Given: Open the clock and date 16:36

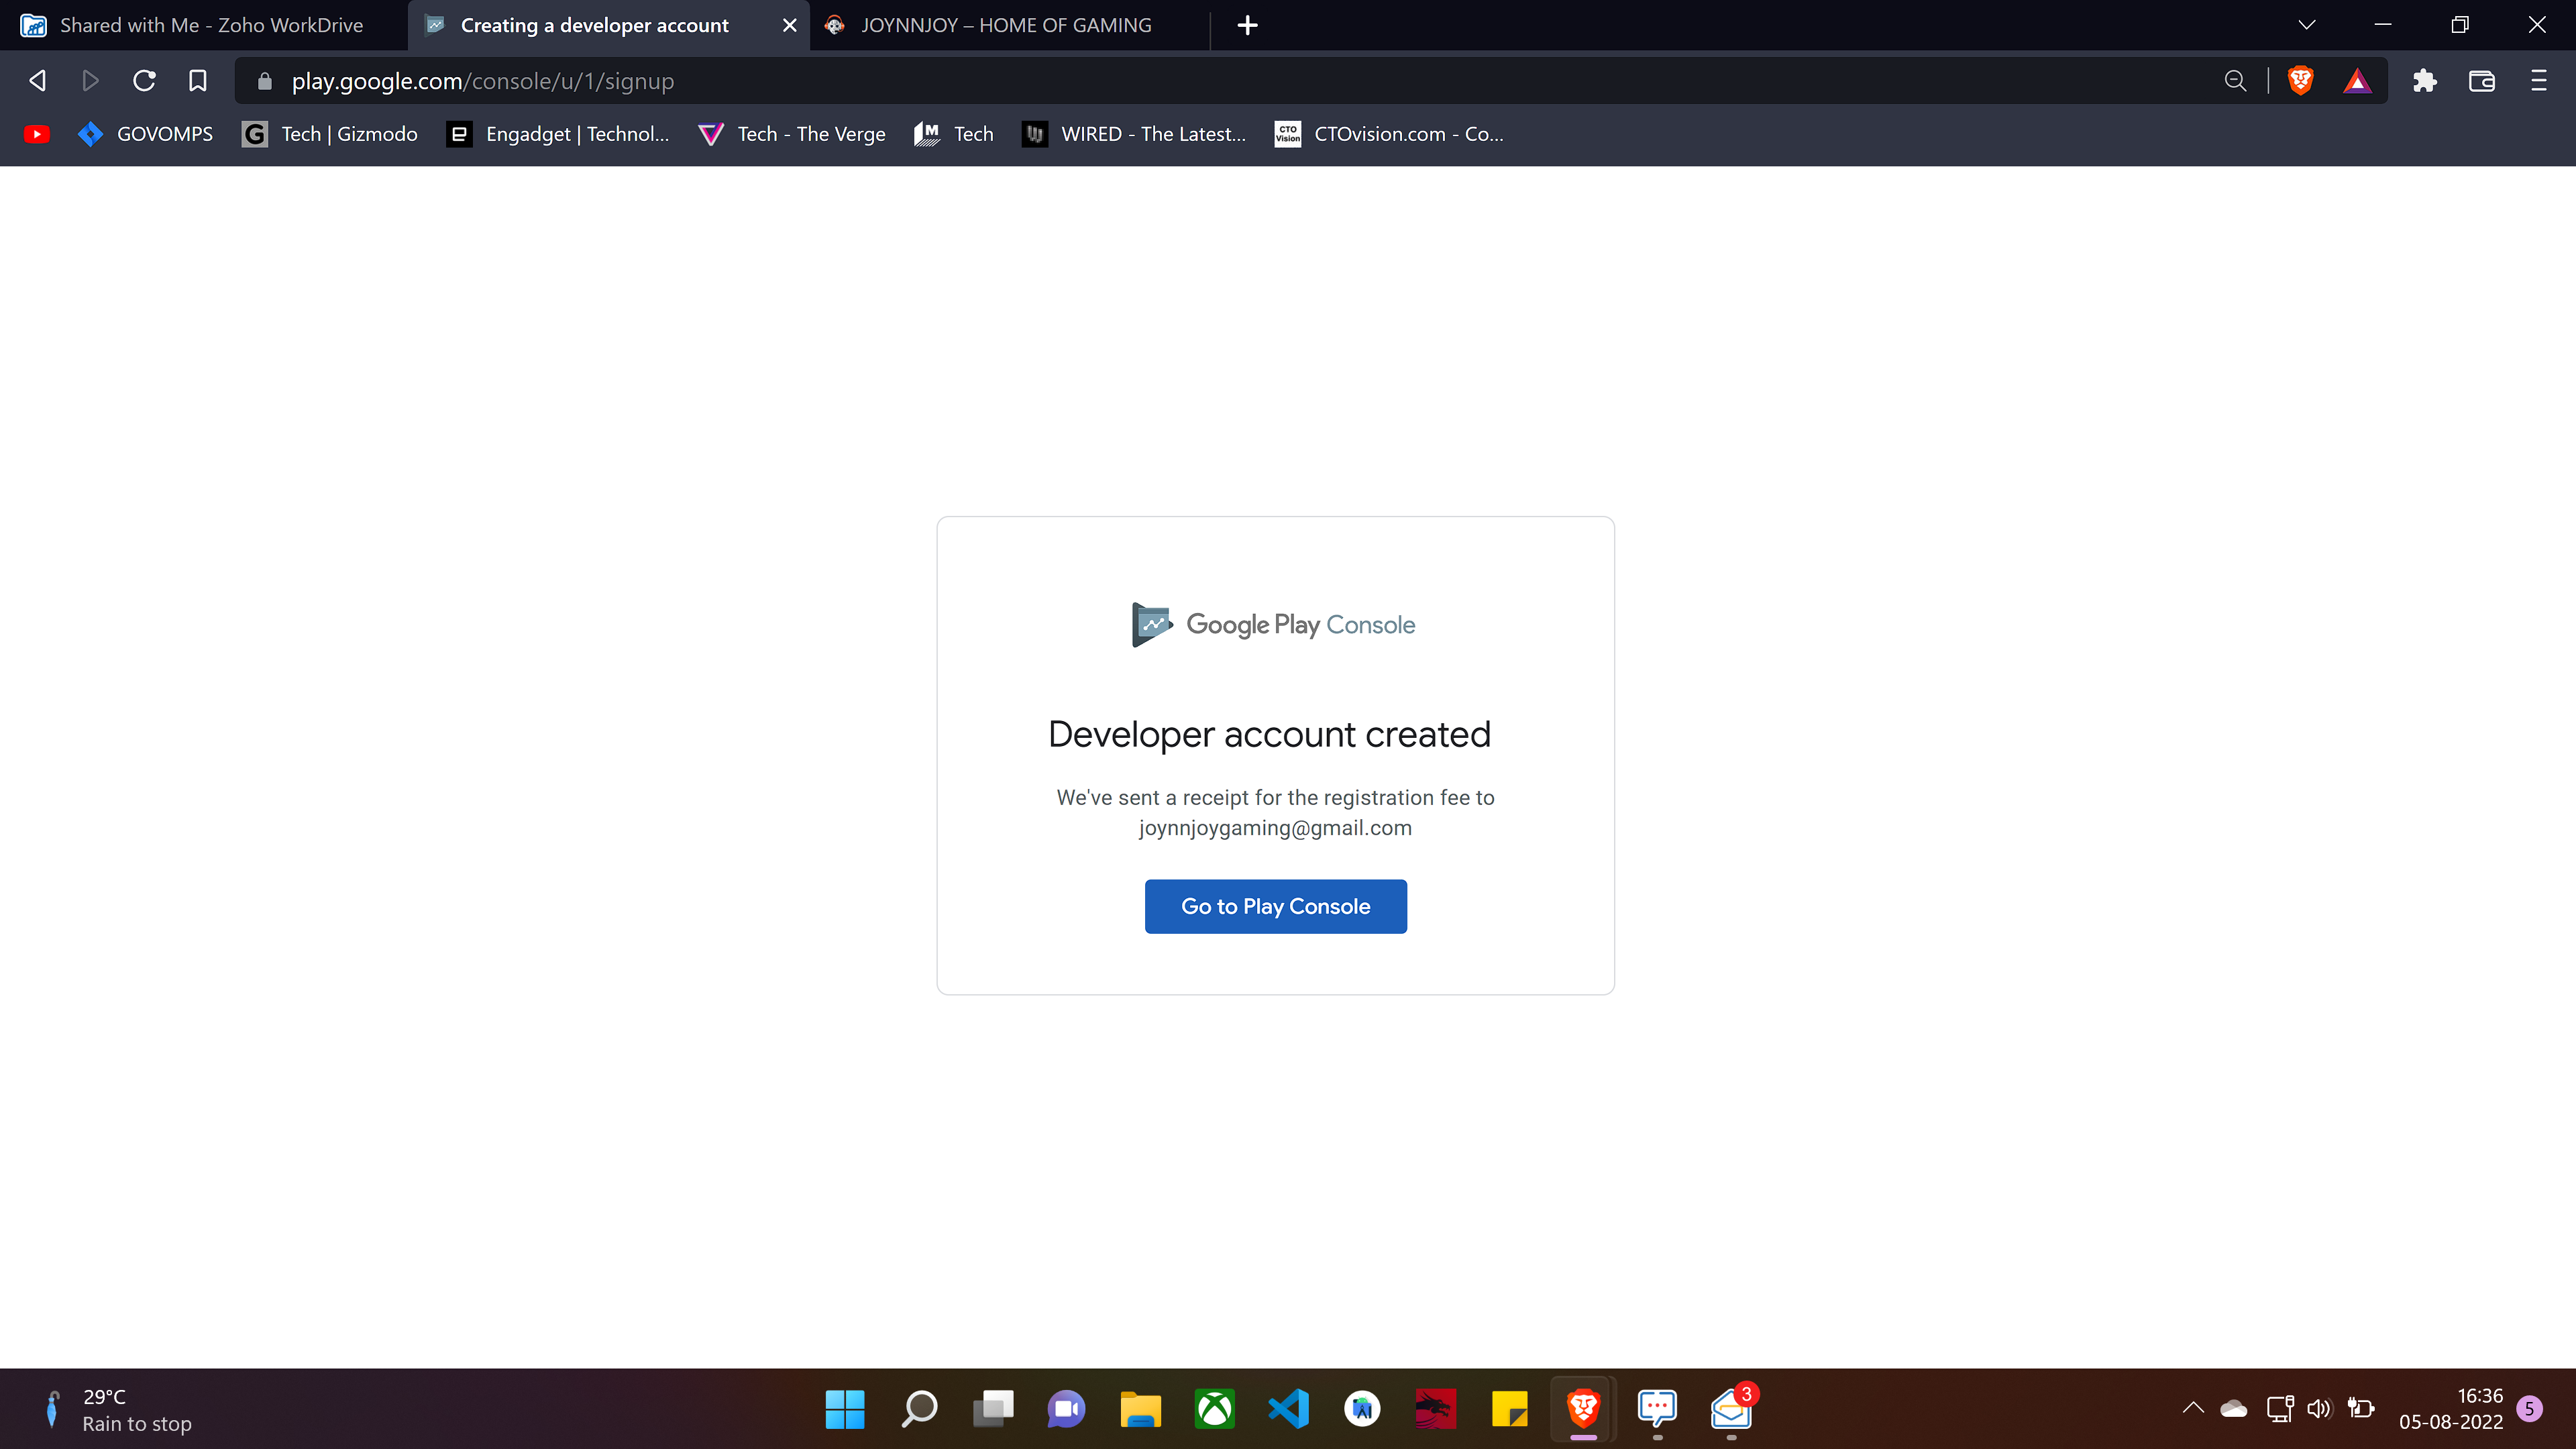Looking at the screenshot, I should tap(2450, 1408).
